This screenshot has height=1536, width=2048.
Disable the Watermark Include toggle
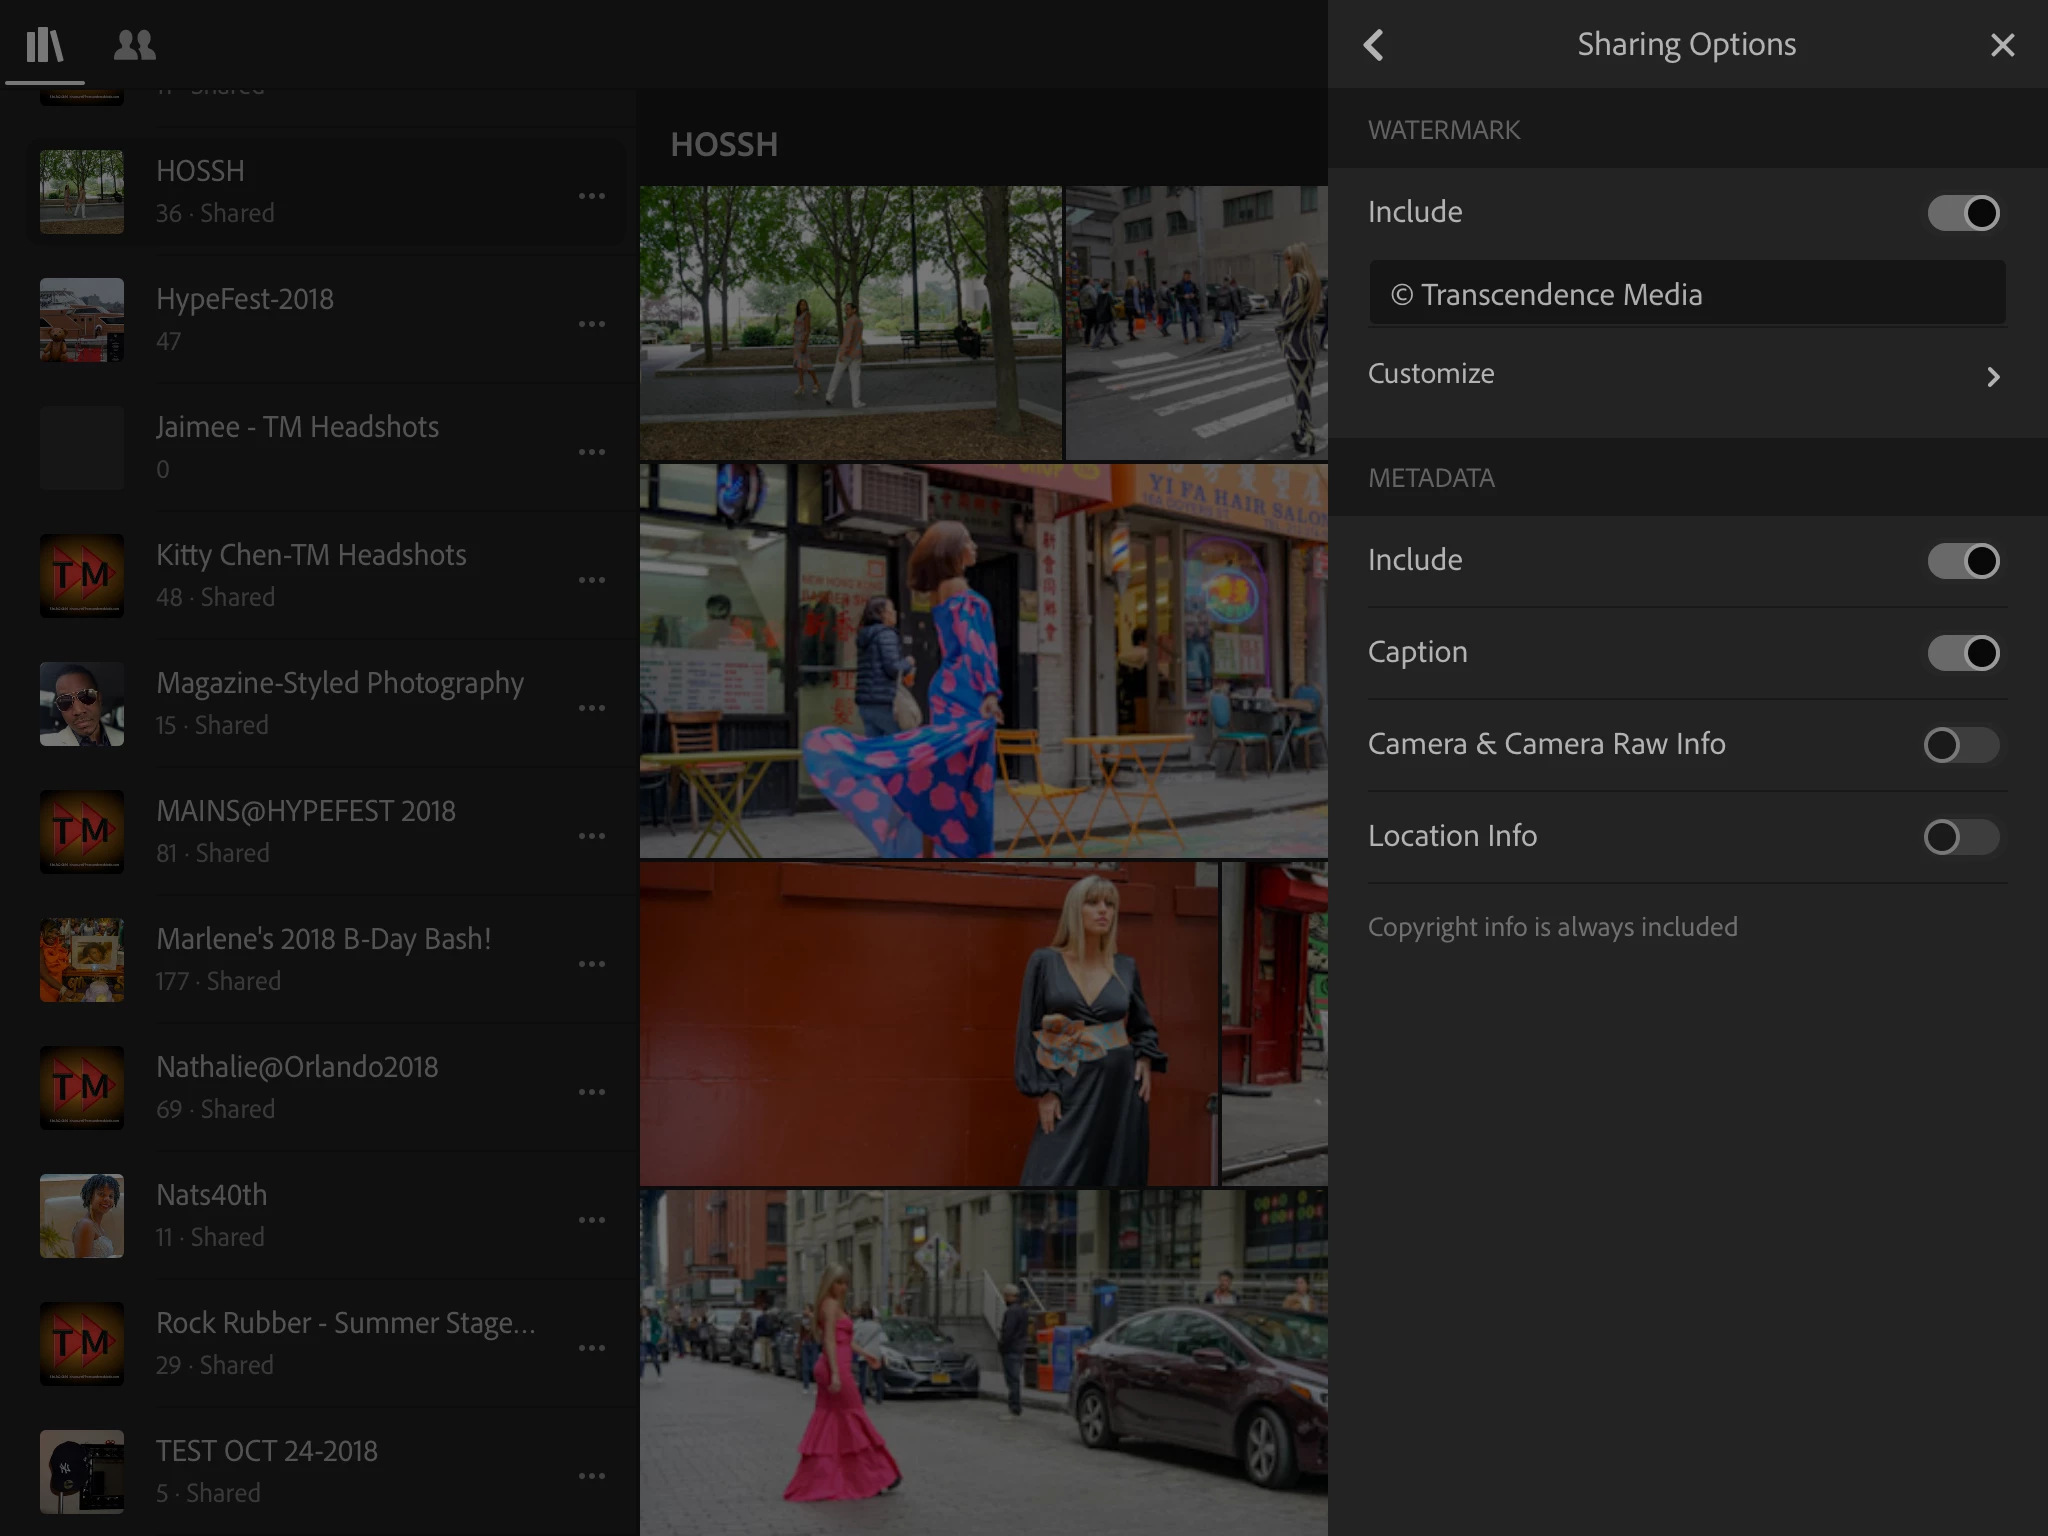(x=1963, y=213)
